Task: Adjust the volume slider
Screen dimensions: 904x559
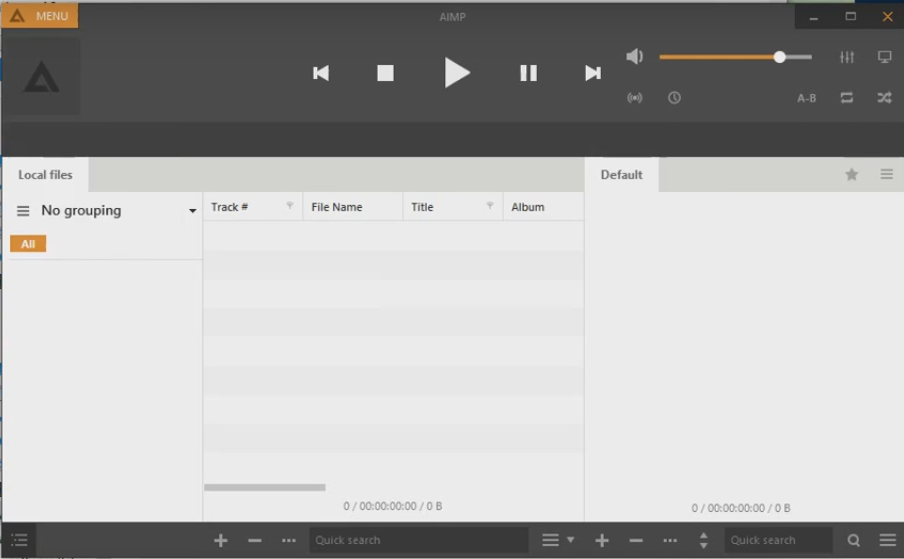Action: pos(735,57)
